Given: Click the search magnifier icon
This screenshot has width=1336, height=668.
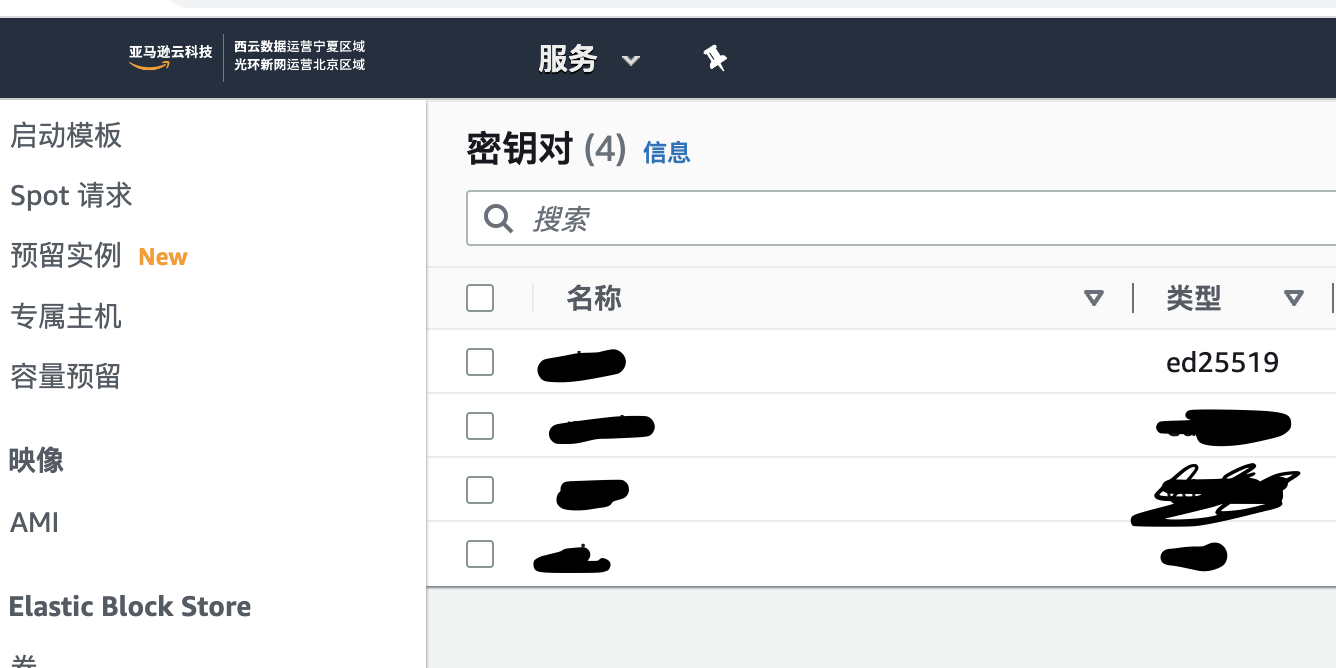Looking at the screenshot, I should pyautogui.click(x=498, y=217).
